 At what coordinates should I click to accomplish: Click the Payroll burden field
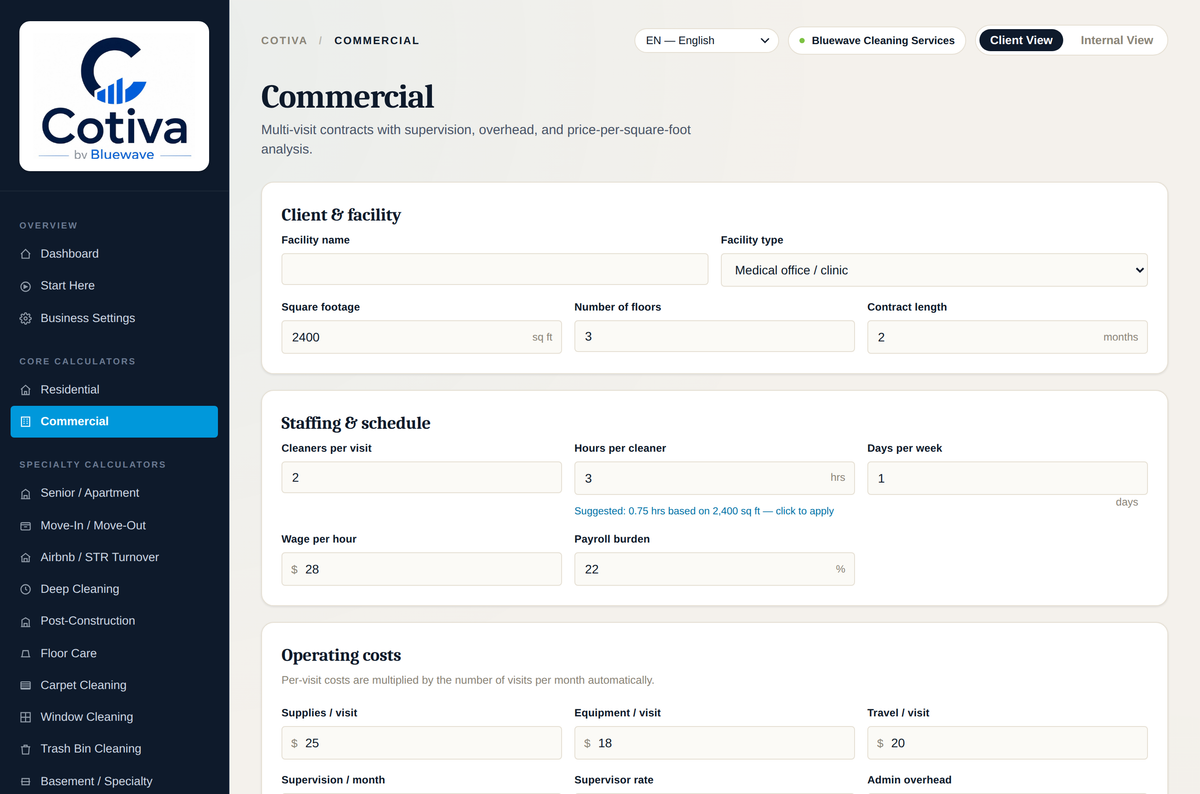pos(714,569)
